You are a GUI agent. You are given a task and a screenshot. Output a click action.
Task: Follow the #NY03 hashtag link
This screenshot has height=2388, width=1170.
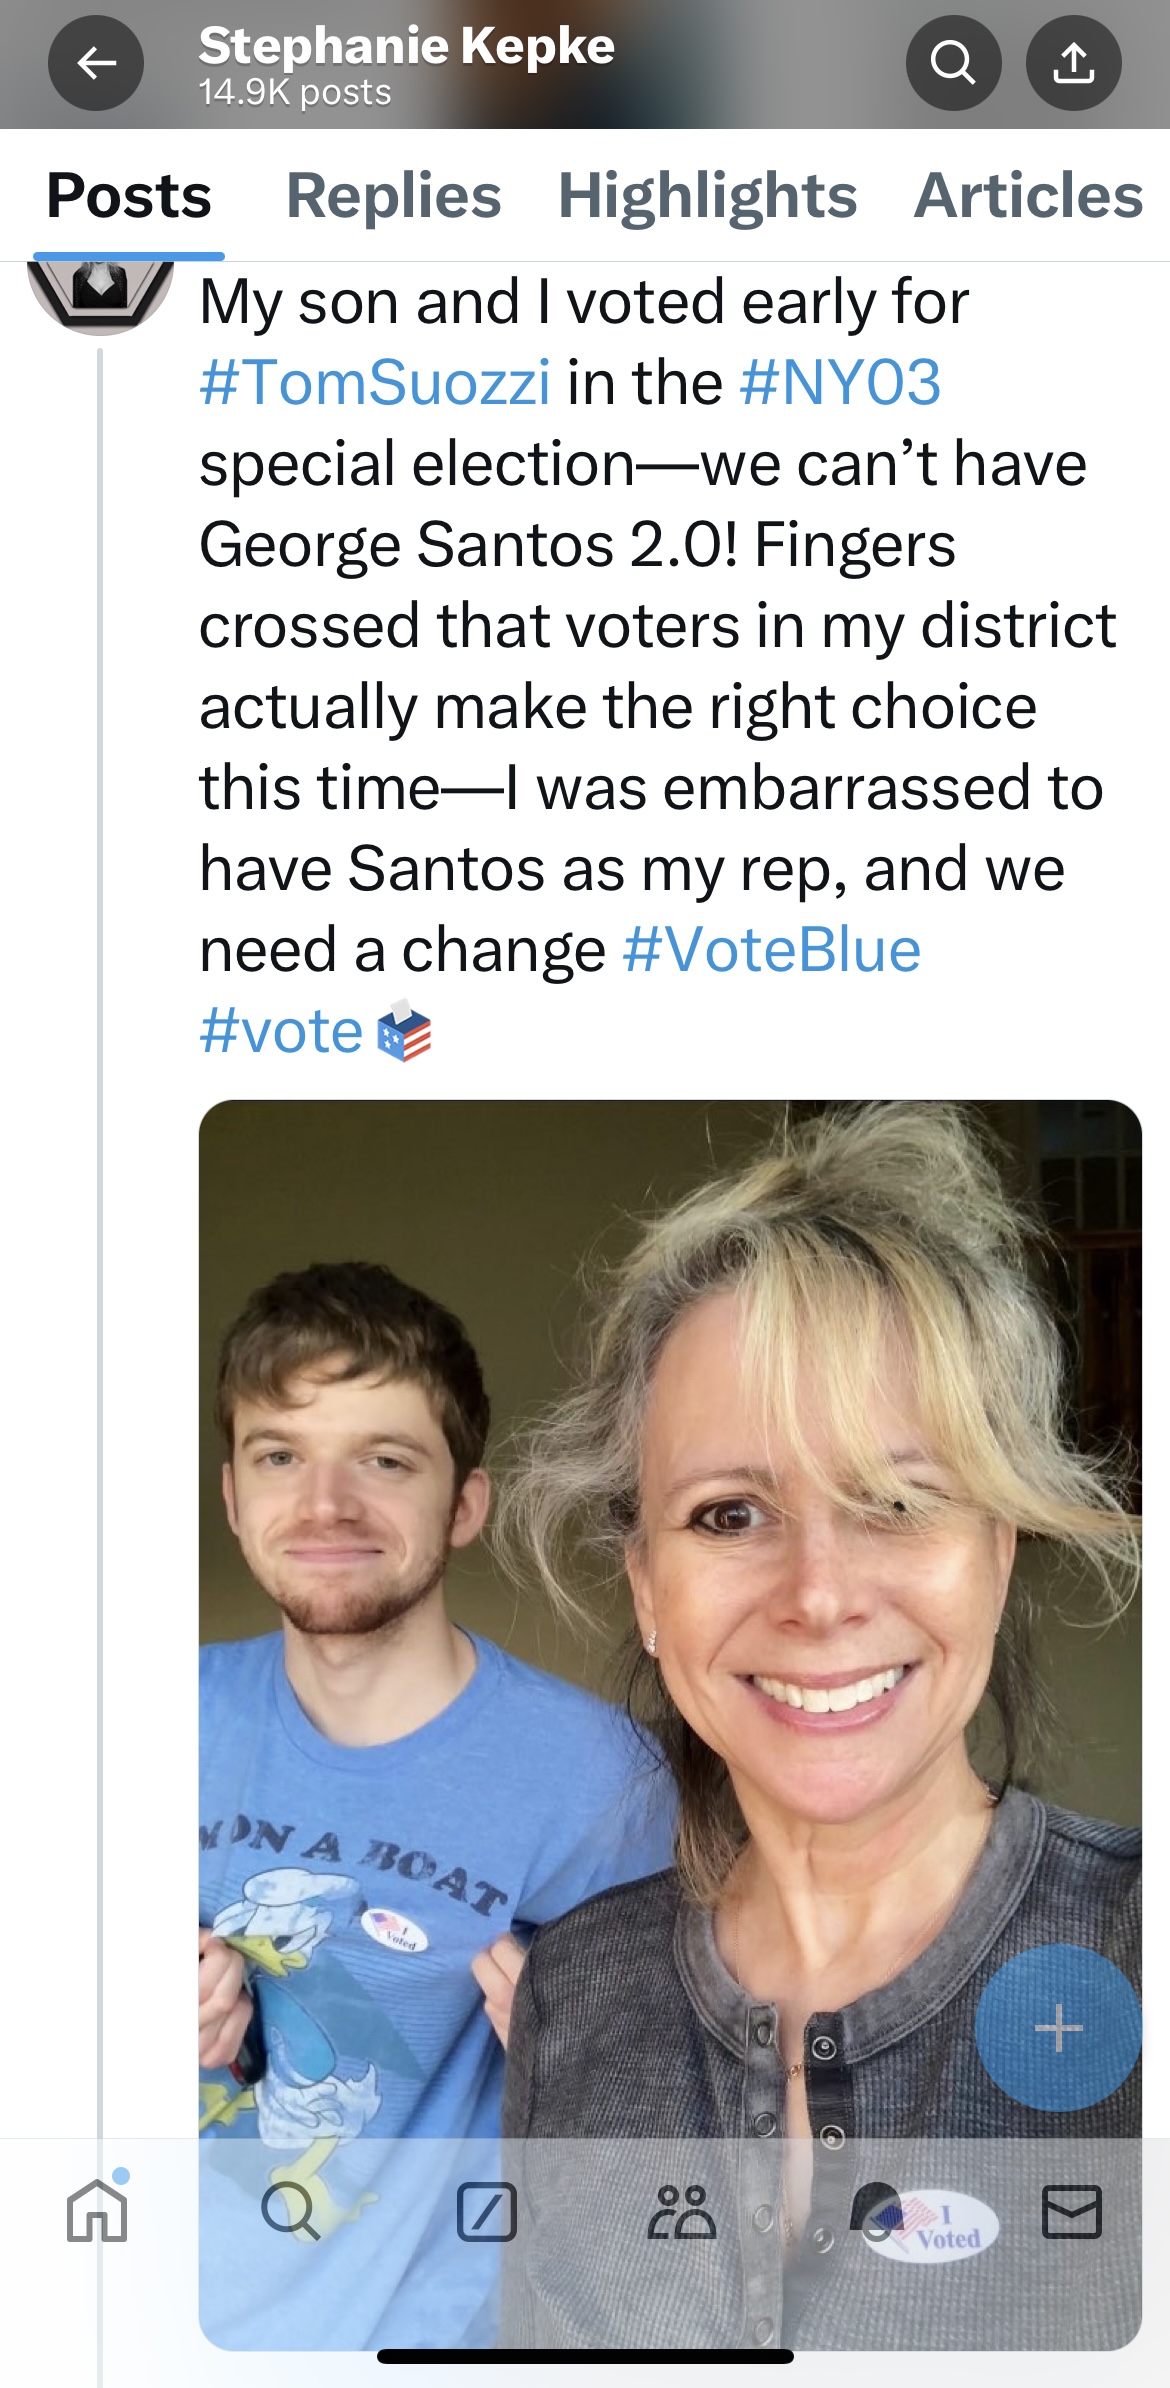pos(840,383)
